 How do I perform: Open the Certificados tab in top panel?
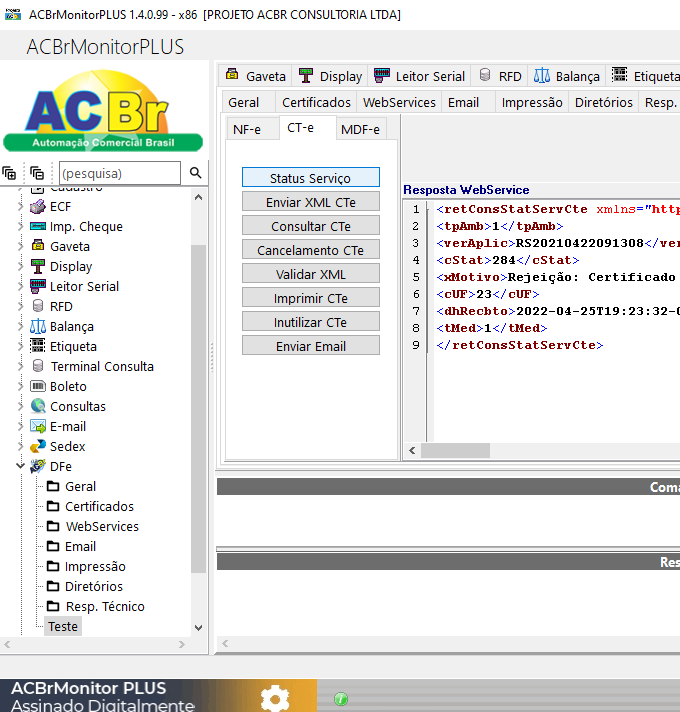tap(316, 103)
